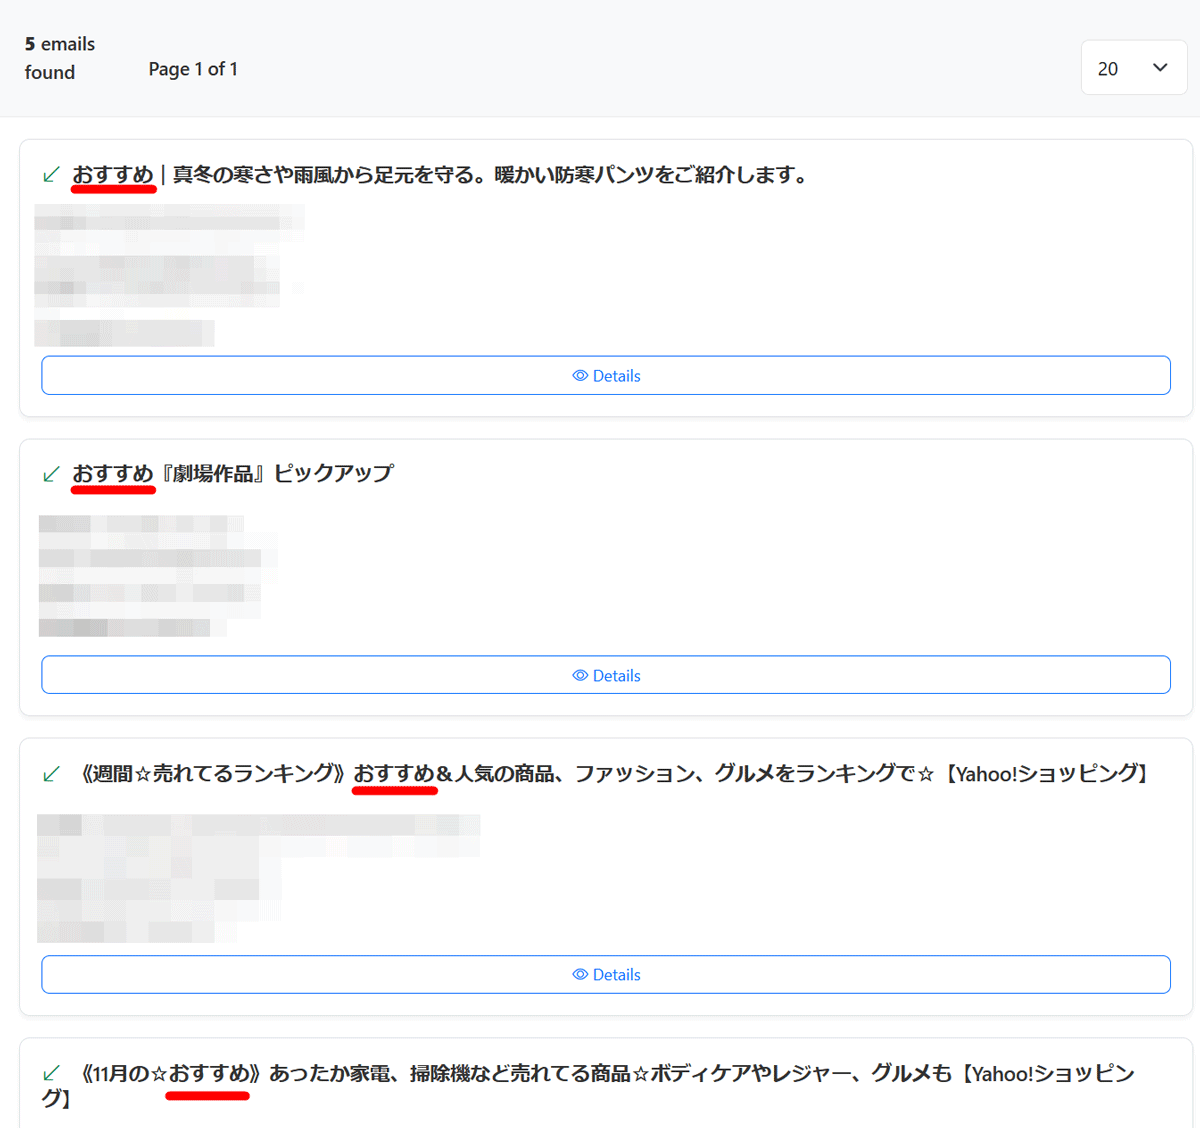Click incoming arrow icon on 劇場作品 email
Image resolution: width=1200 pixels, height=1128 pixels.
coord(51,474)
